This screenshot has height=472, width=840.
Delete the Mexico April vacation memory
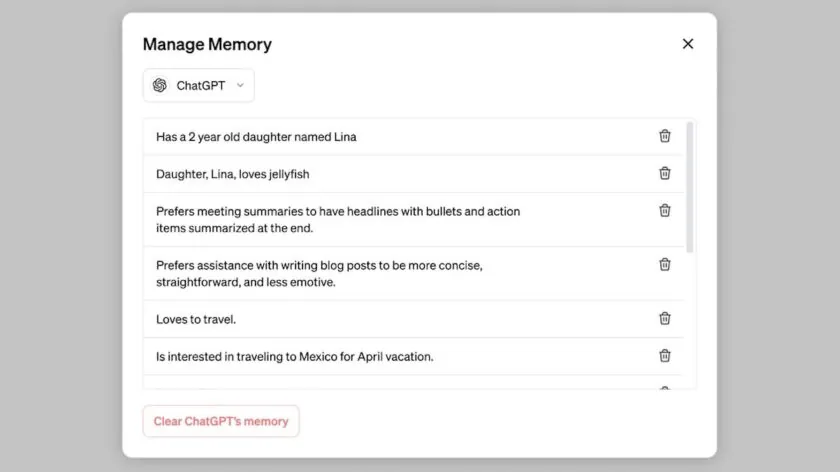coord(665,355)
